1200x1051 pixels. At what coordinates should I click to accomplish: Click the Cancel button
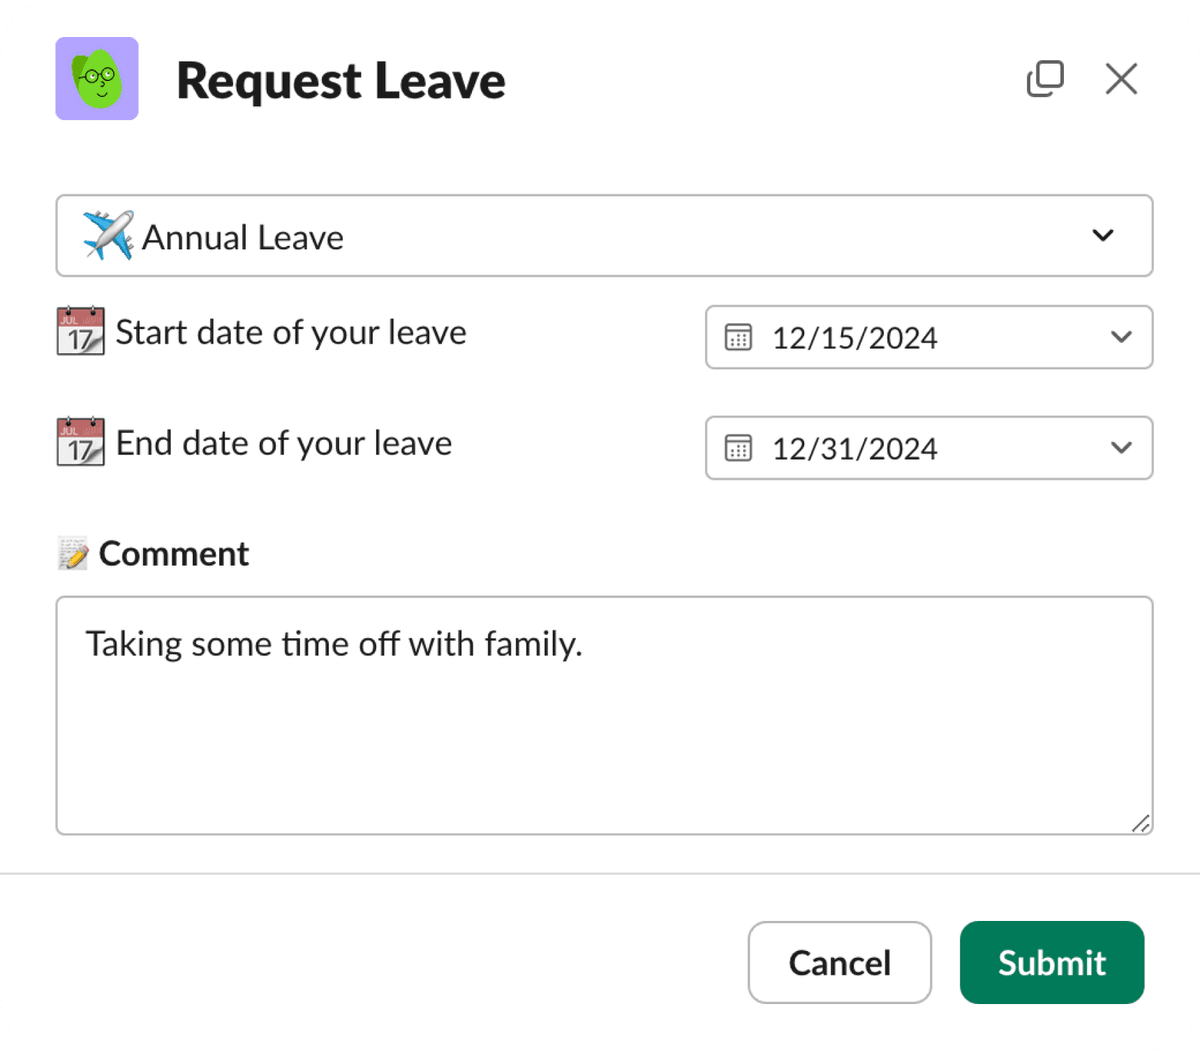coord(839,962)
